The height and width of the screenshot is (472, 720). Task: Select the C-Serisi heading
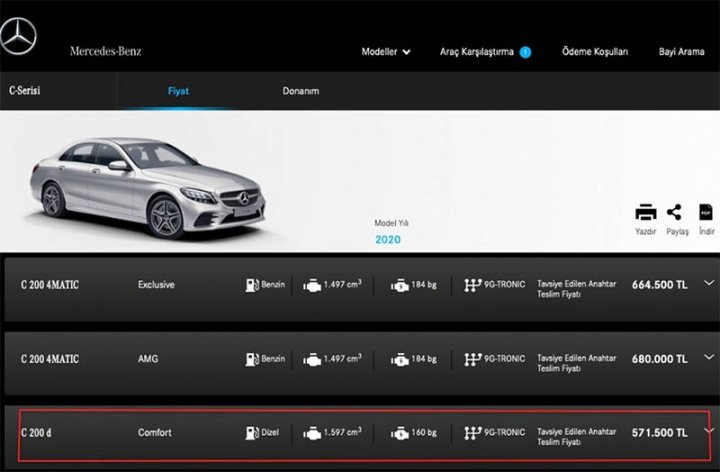point(25,90)
